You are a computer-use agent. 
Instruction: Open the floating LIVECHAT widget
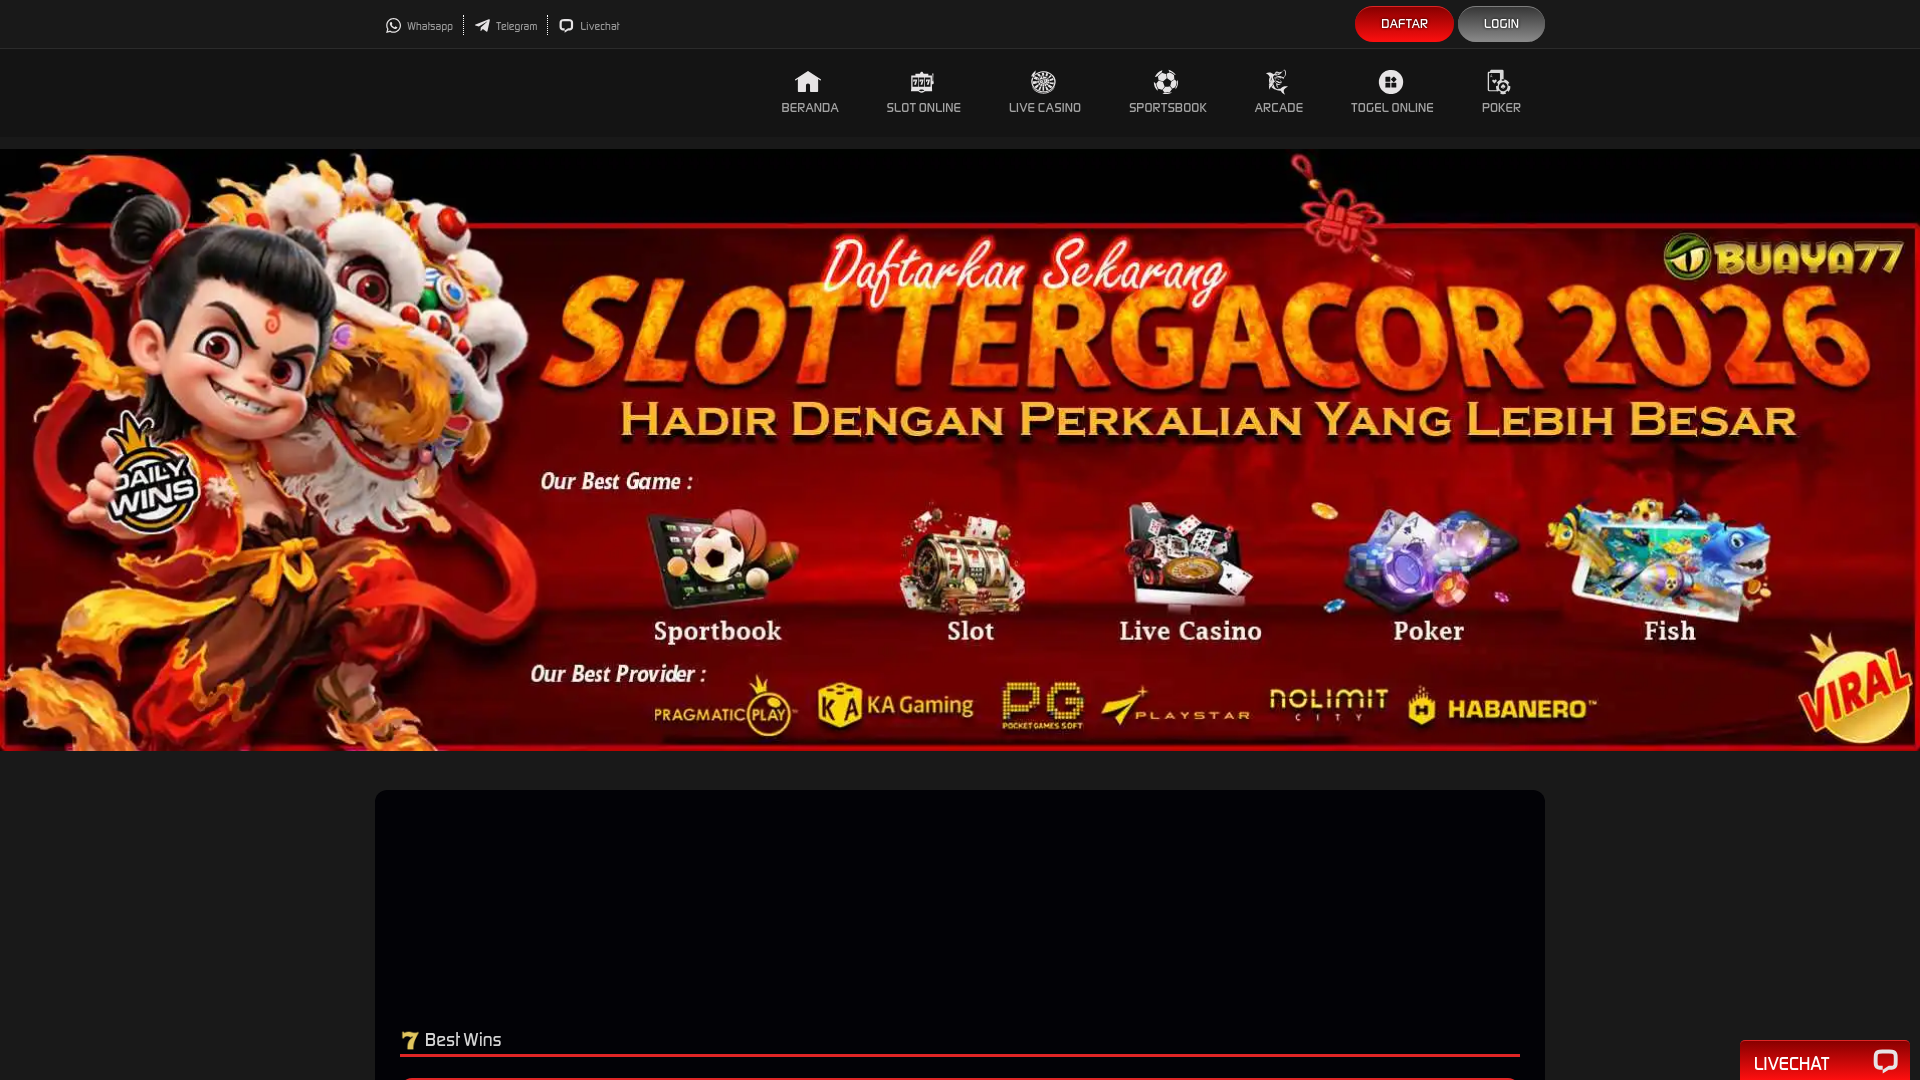click(x=1792, y=1063)
